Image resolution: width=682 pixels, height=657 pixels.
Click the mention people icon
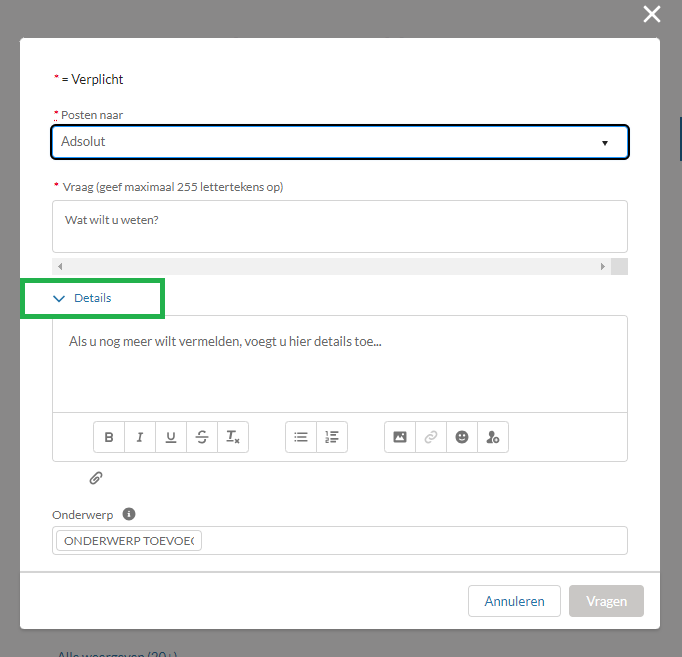[493, 437]
